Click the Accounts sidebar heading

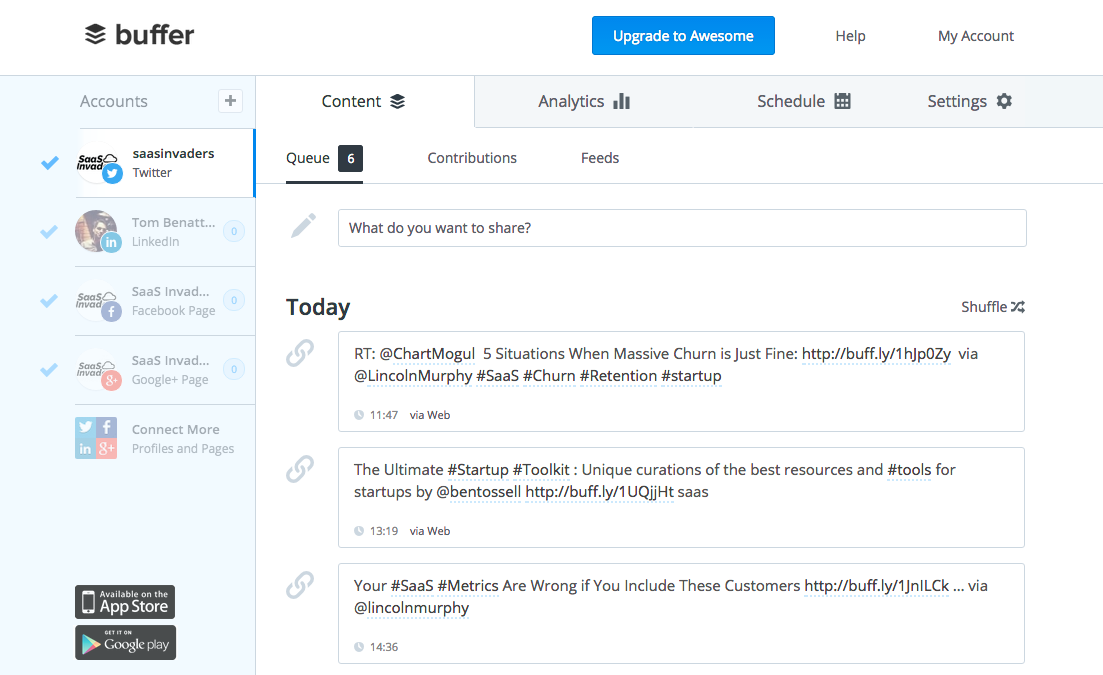click(x=113, y=101)
